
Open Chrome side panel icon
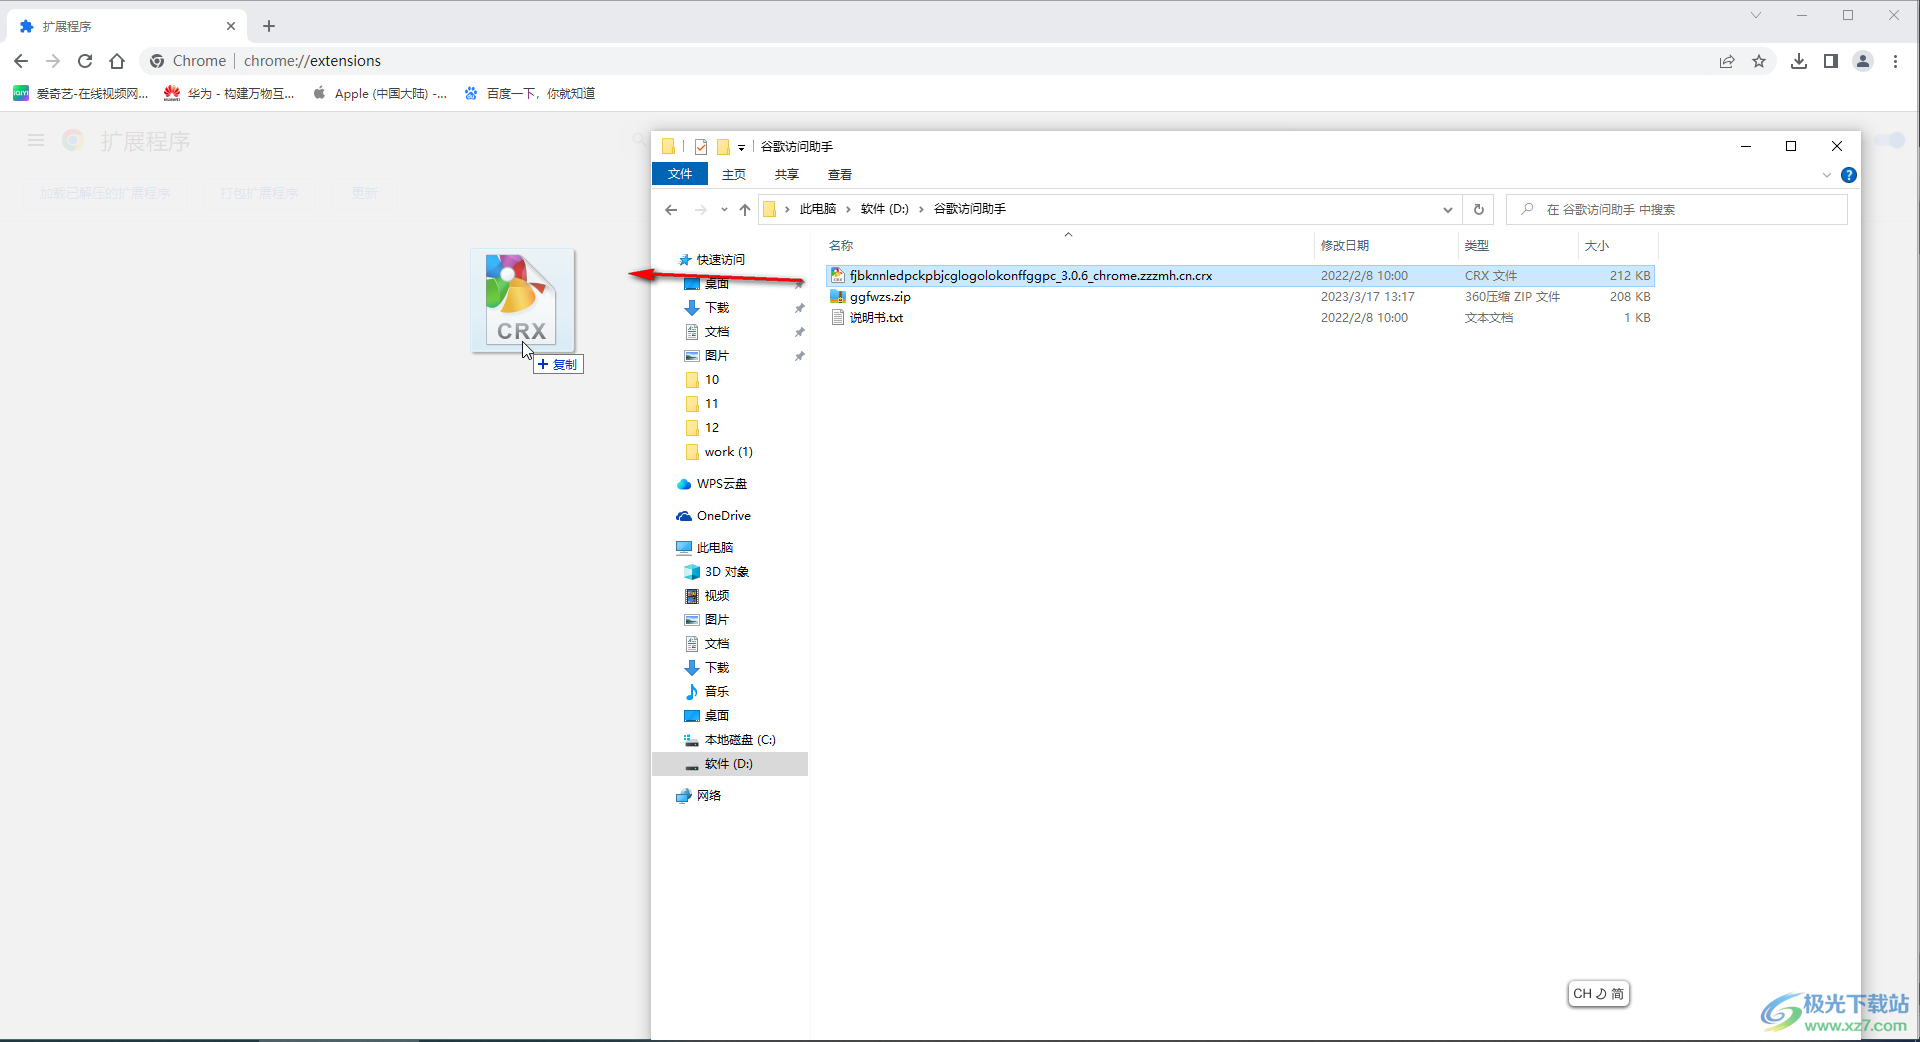click(1831, 61)
